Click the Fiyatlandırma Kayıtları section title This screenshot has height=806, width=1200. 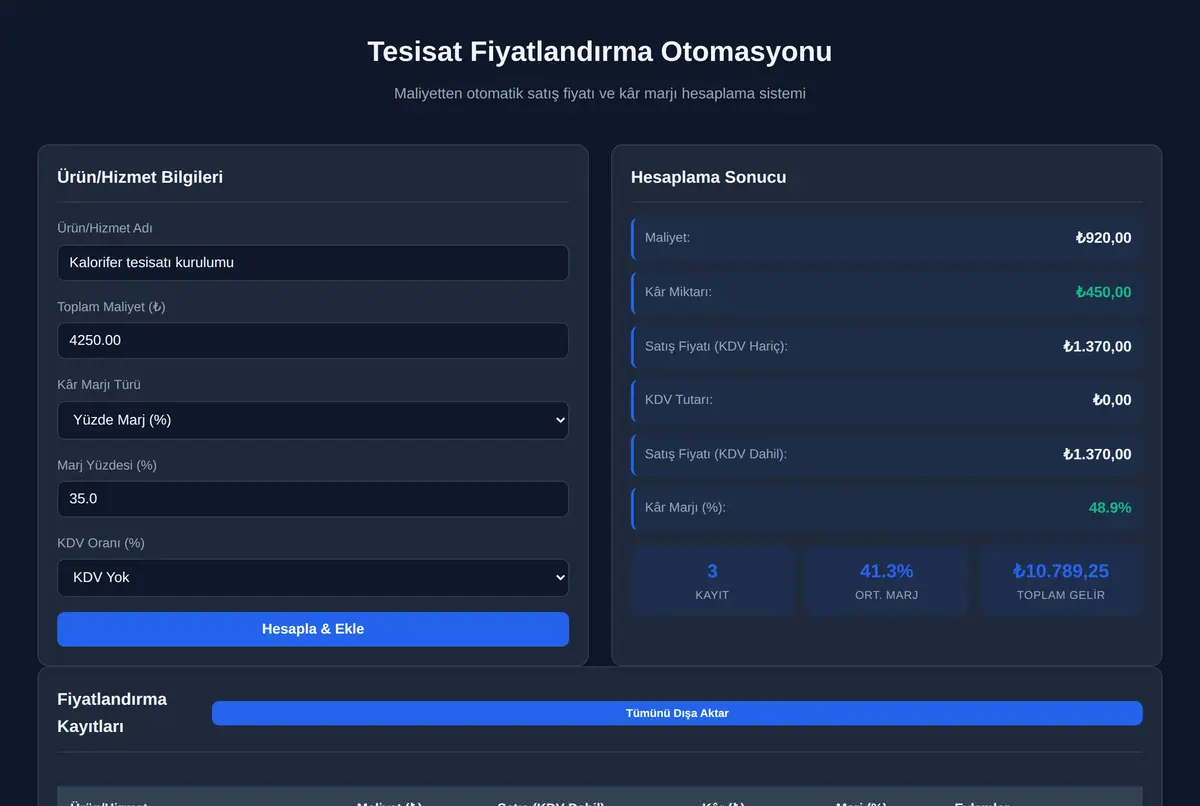(x=112, y=713)
